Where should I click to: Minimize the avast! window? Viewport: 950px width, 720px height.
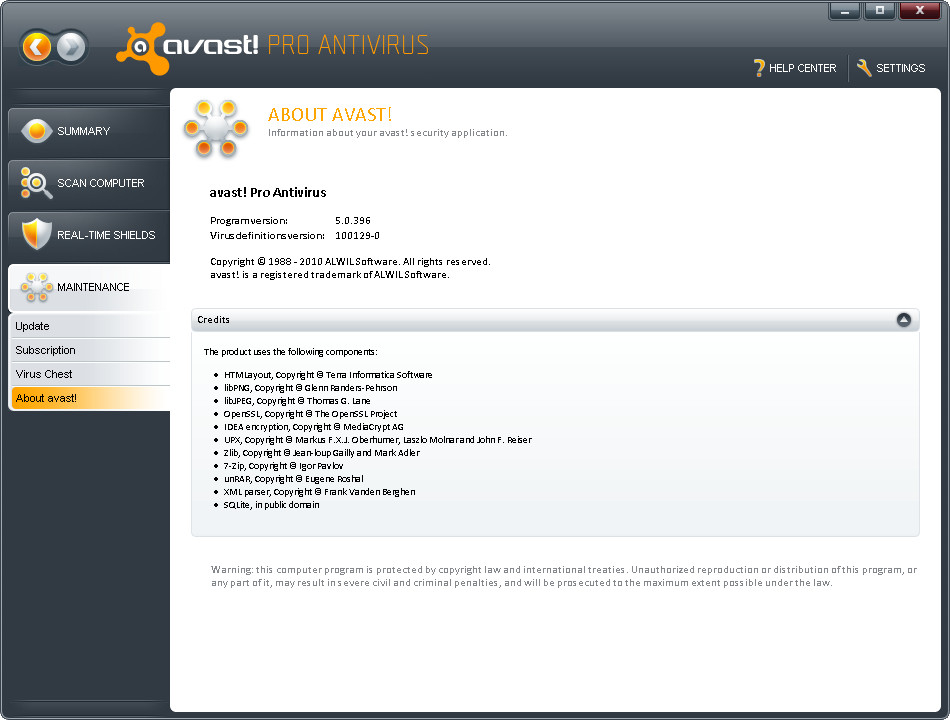845,11
